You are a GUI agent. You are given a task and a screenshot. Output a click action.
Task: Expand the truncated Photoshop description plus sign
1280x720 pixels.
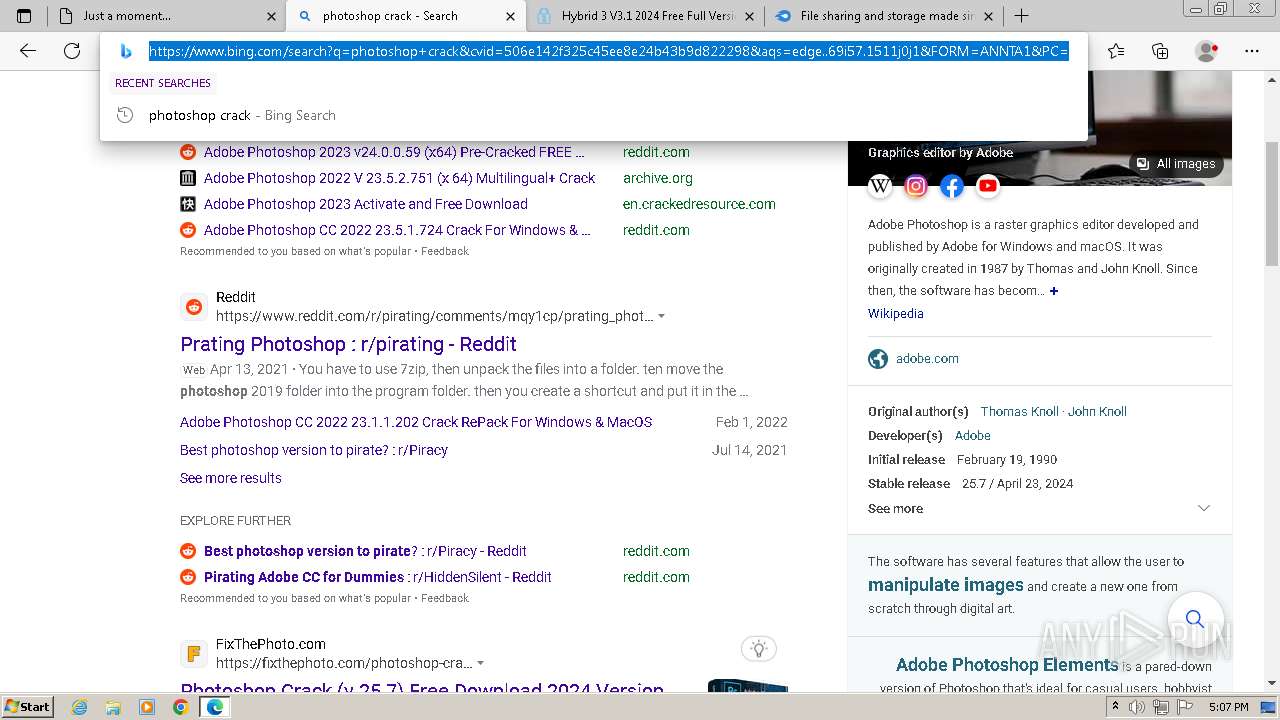point(1054,291)
